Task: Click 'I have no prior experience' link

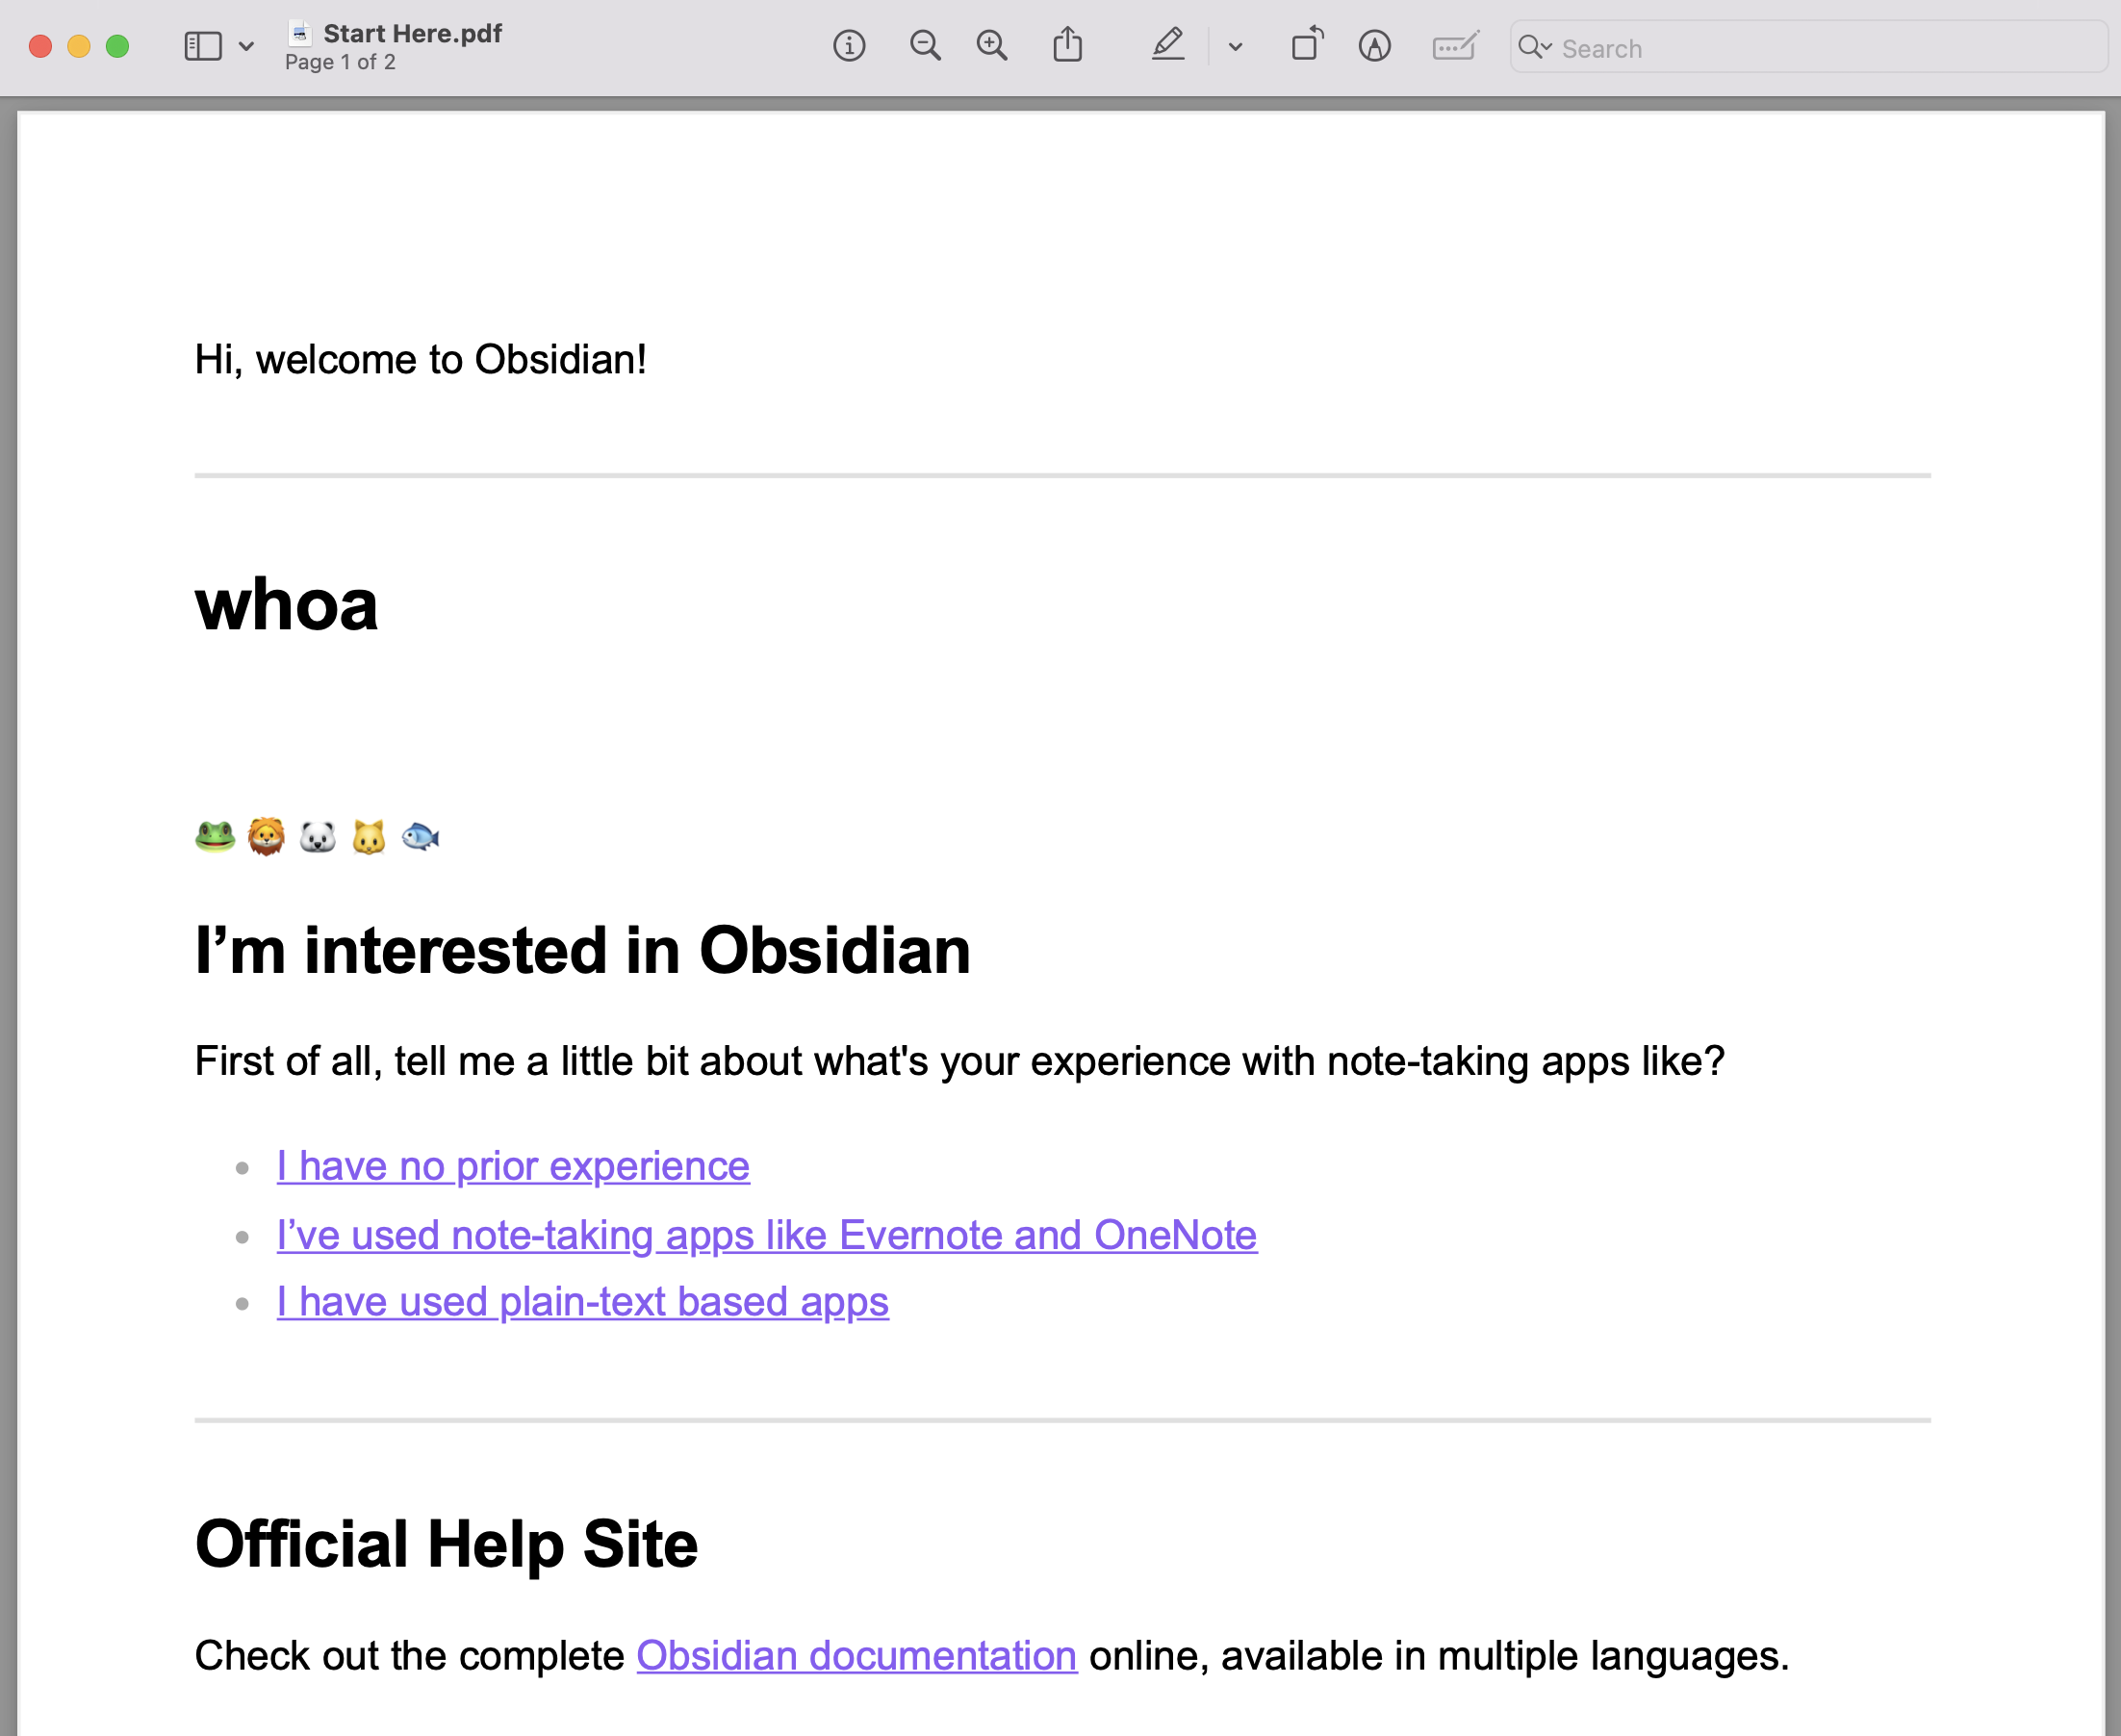Action: coord(511,1166)
